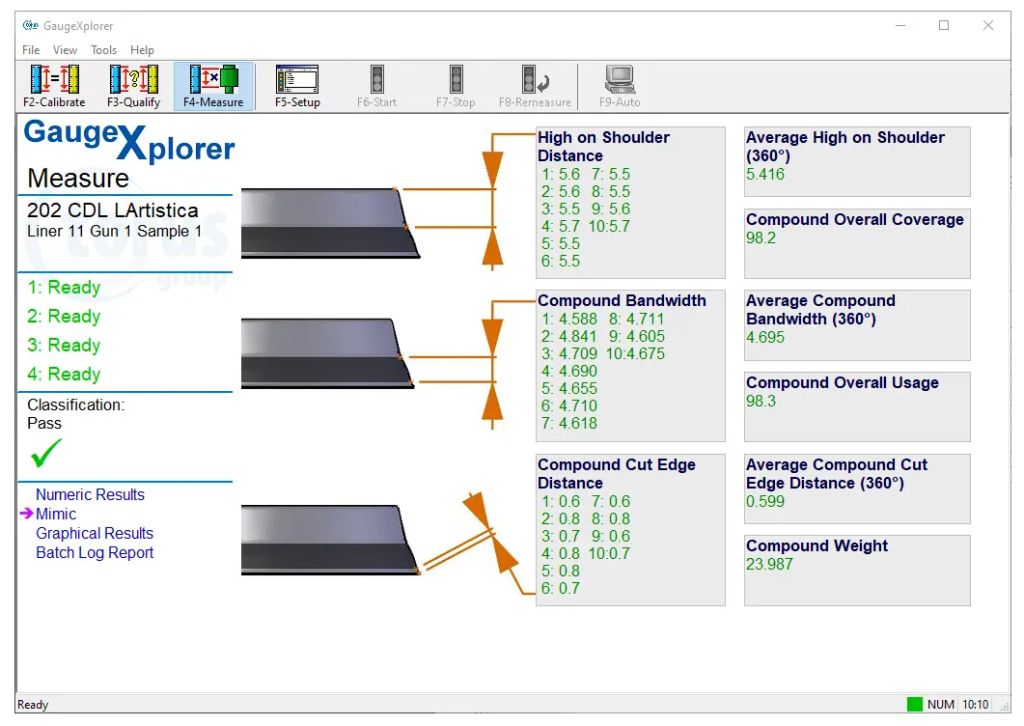The width and height of the screenshot is (1024, 726).
Task: Trigger the F8-Remeasure icon
Action: (535, 86)
